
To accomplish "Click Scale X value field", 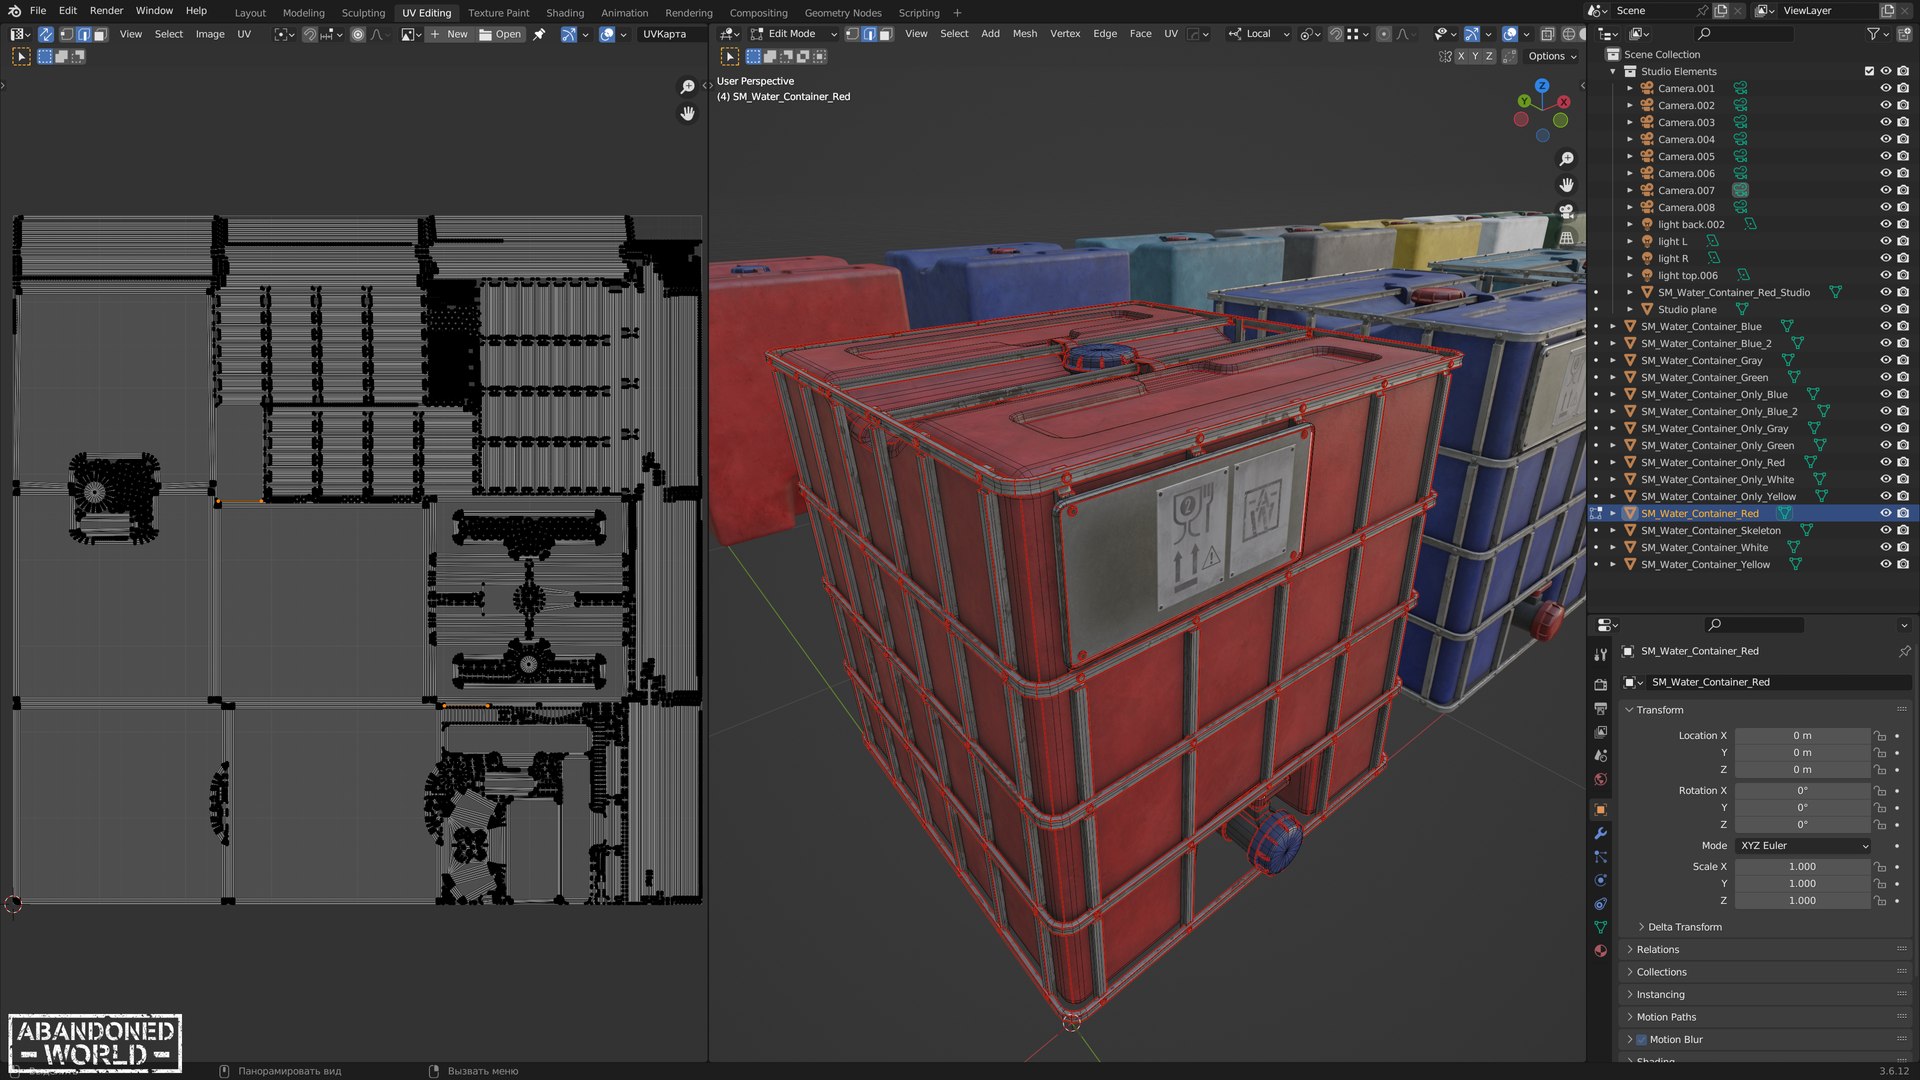I will click(1802, 867).
